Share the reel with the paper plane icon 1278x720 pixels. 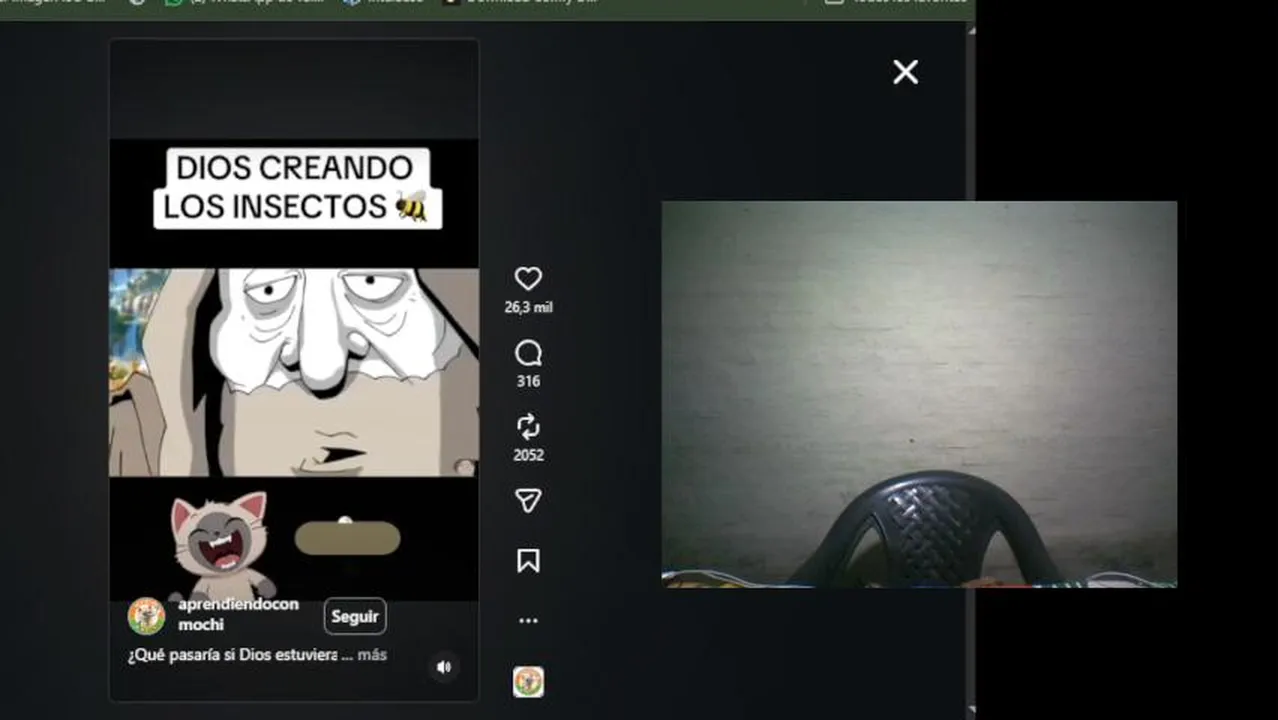[528, 501]
